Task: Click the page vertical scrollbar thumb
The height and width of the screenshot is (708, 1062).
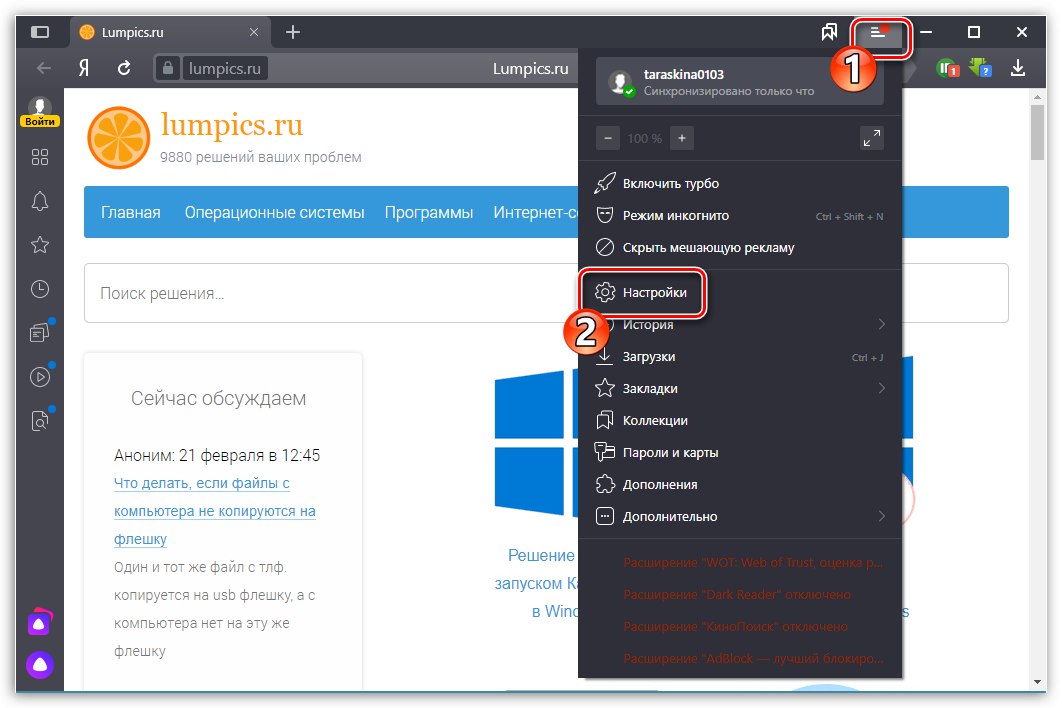Action: [1038, 132]
